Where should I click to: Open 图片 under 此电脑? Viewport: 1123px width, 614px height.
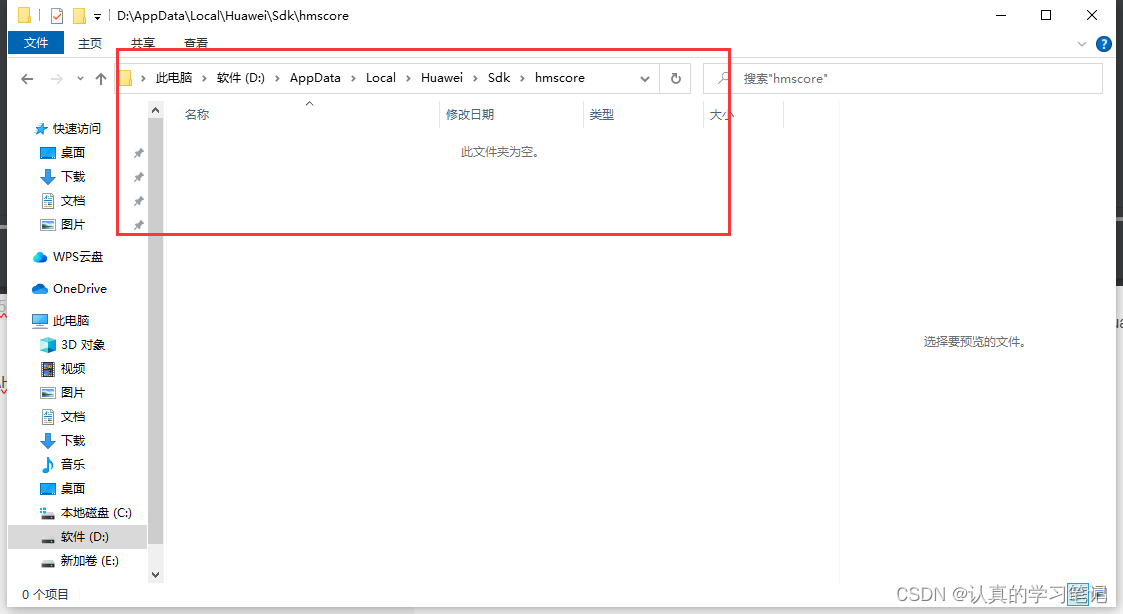(x=72, y=393)
